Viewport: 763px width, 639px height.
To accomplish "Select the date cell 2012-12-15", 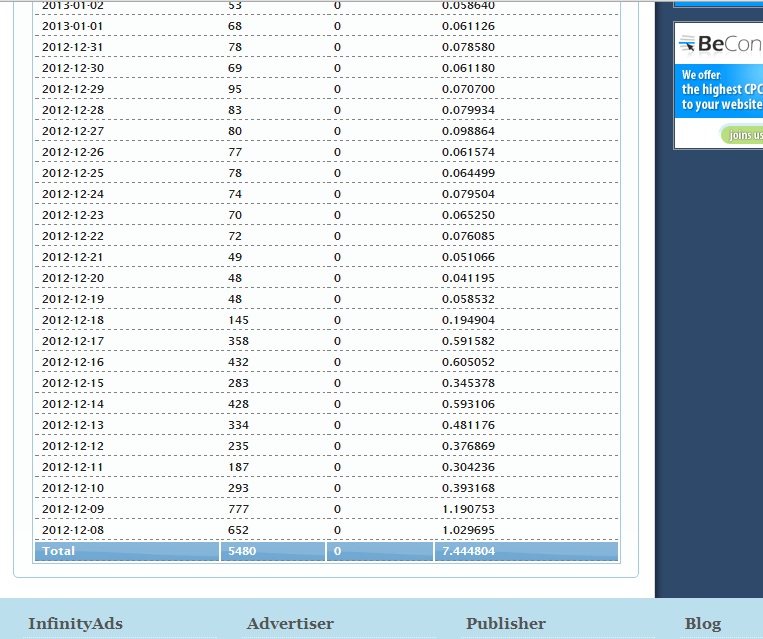I will (x=73, y=383).
